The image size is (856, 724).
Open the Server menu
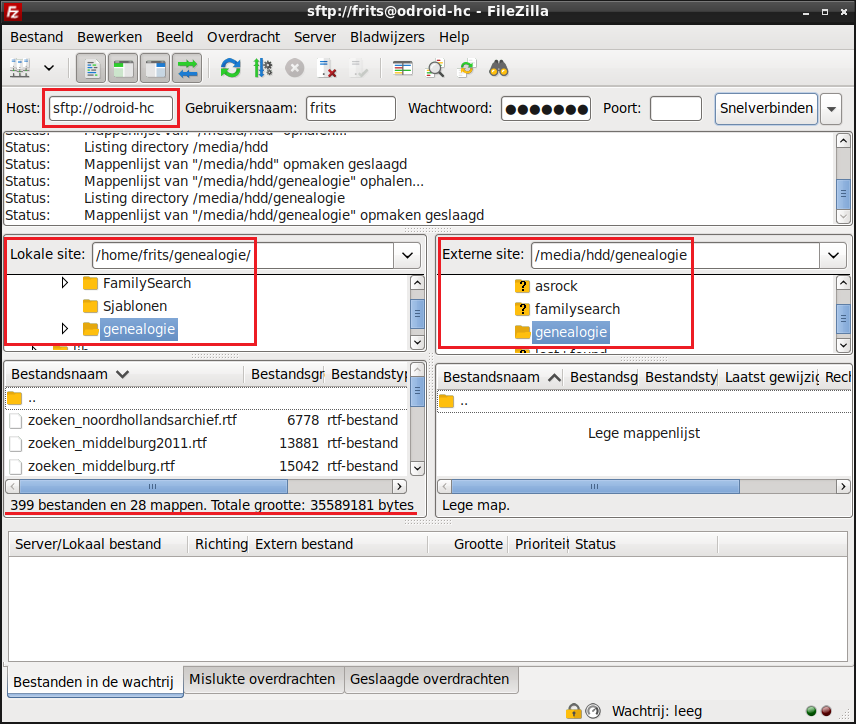(x=315, y=37)
